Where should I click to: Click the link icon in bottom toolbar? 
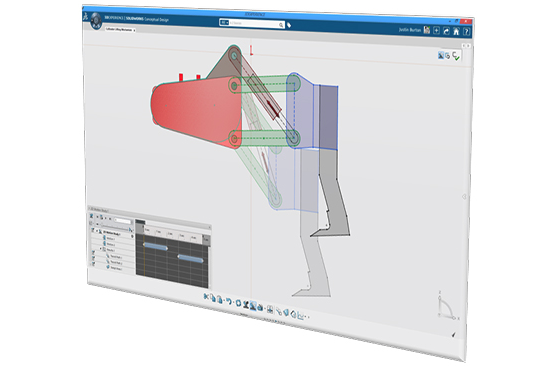[x=279, y=311]
